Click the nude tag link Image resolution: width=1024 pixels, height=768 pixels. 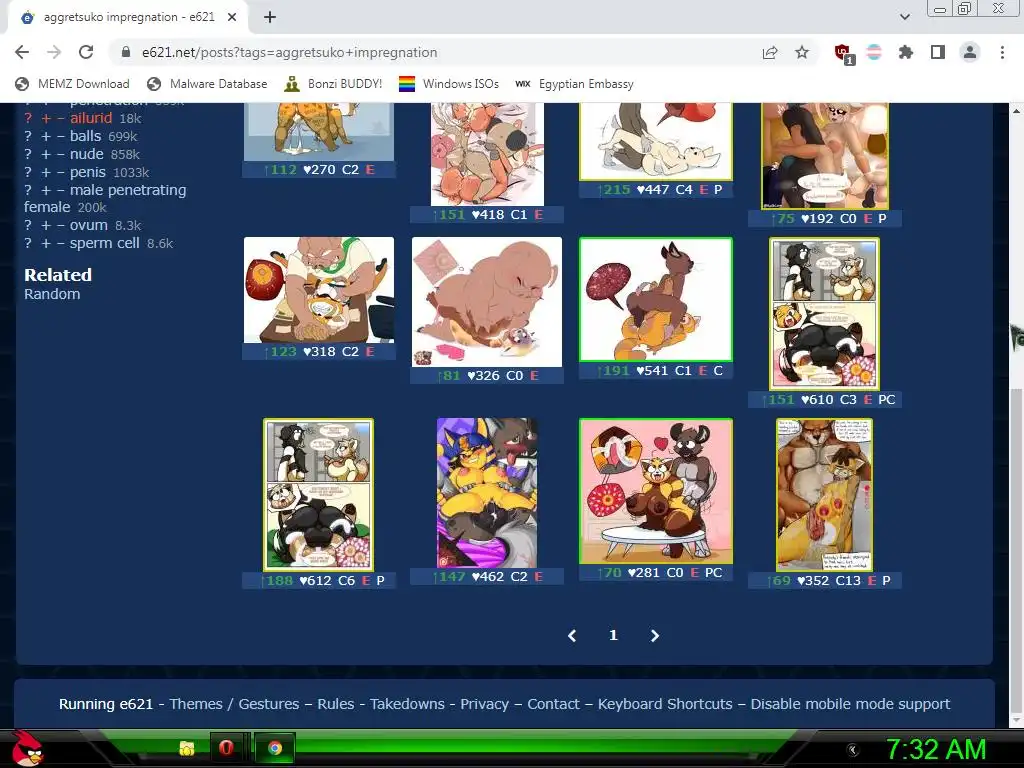point(87,154)
